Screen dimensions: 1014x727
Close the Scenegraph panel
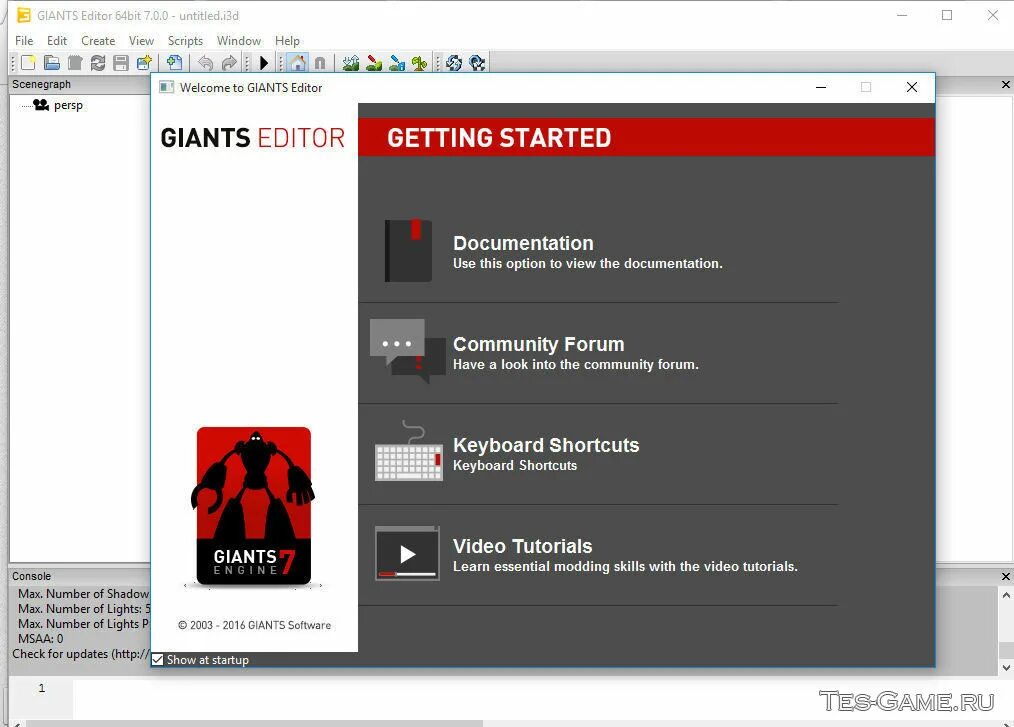click(x=1006, y=85)
